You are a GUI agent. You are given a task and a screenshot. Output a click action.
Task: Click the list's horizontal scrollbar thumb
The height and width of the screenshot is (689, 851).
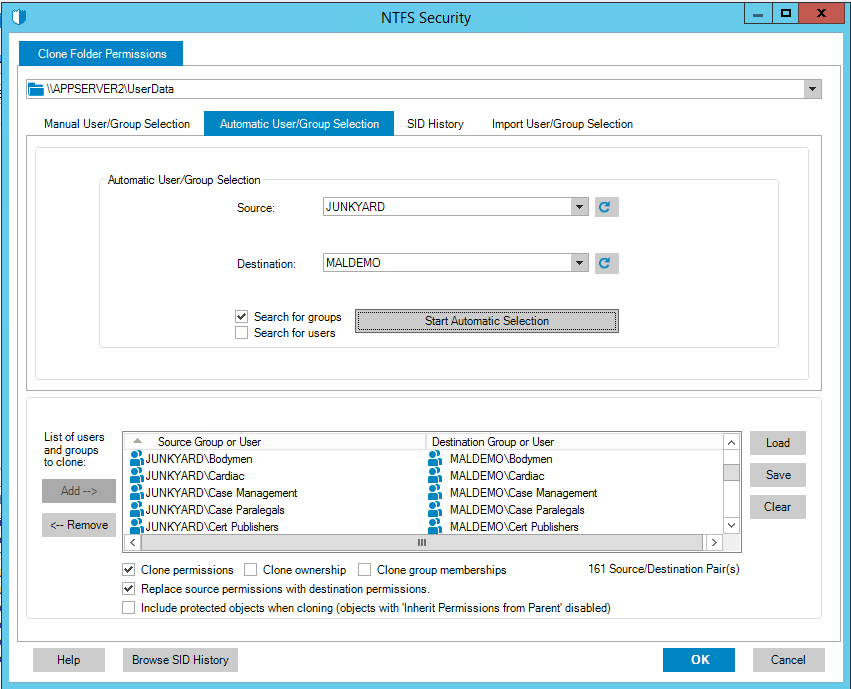421,543
